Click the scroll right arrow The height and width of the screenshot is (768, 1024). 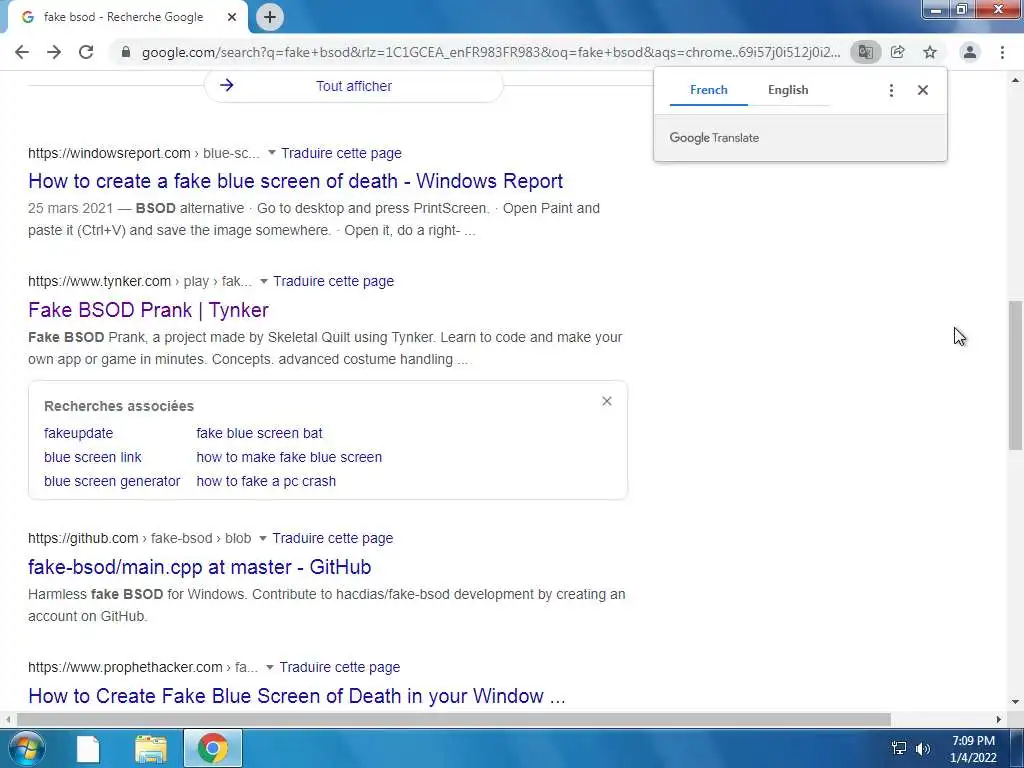(999, 720)
